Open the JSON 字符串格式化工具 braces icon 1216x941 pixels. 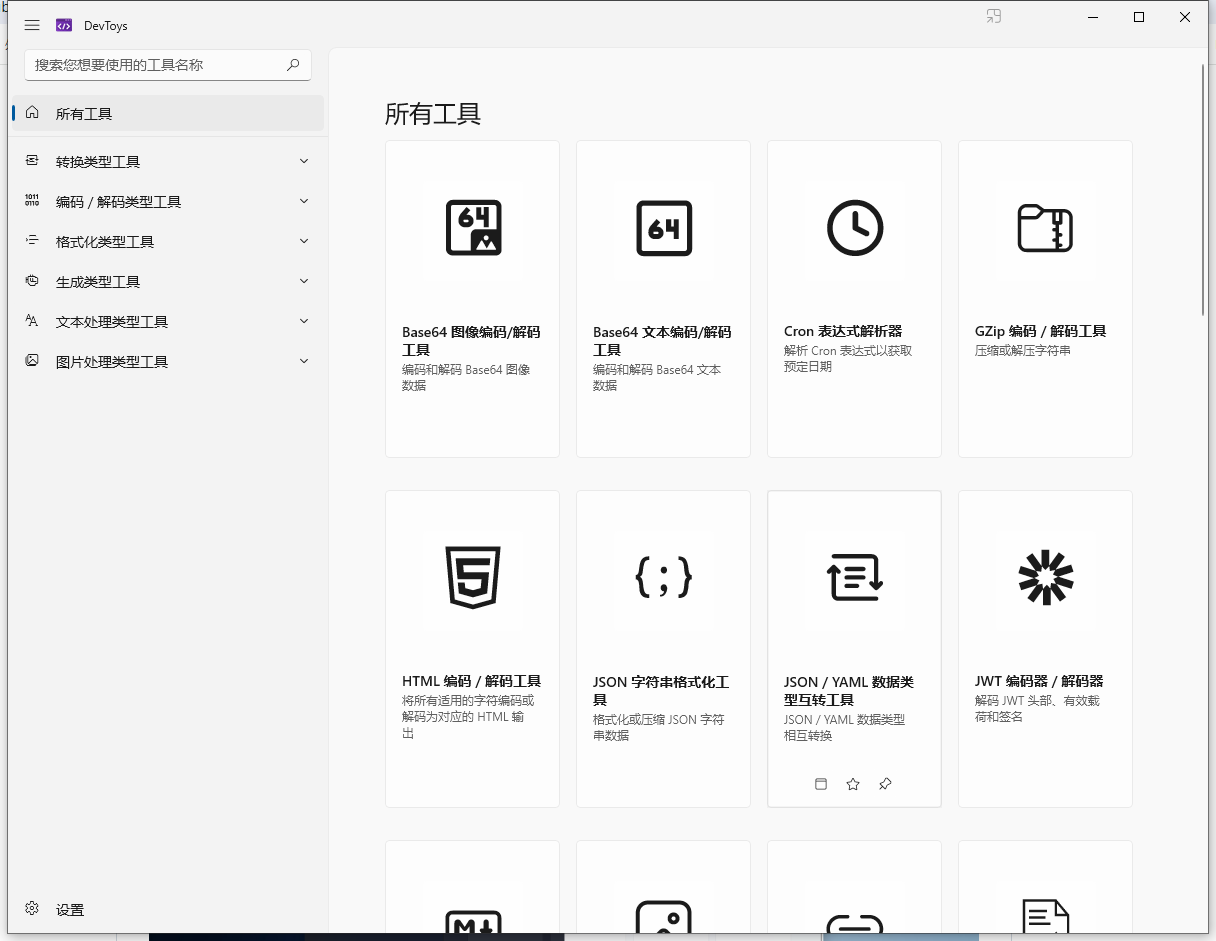664,577
